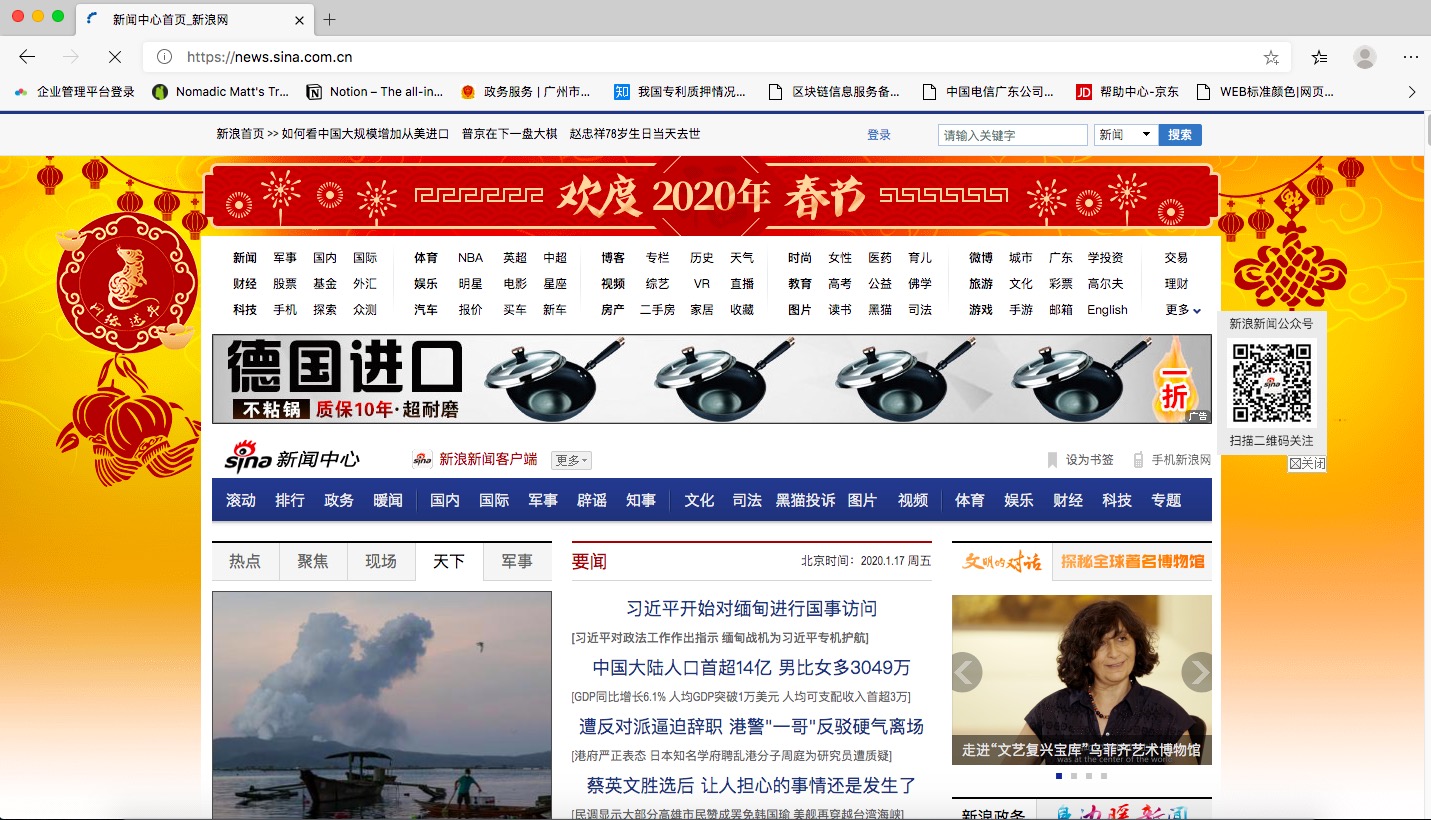
Task: Click the 登录 login link
Action: click(879, 135)
